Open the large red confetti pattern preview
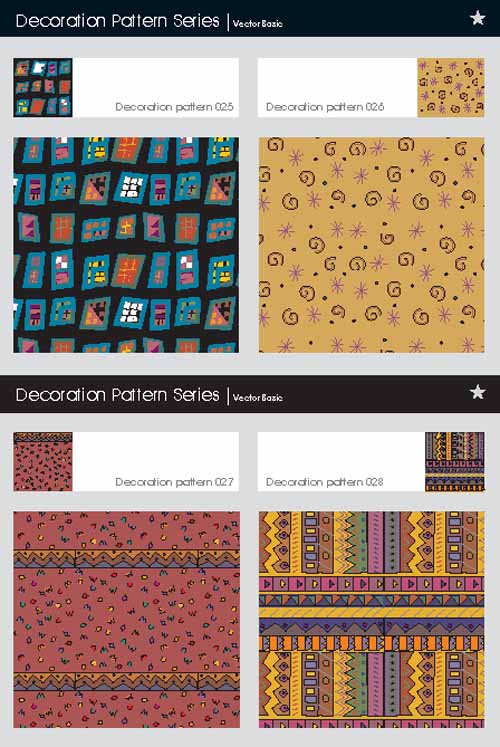The image size is (500, 747). pos(126,619)
